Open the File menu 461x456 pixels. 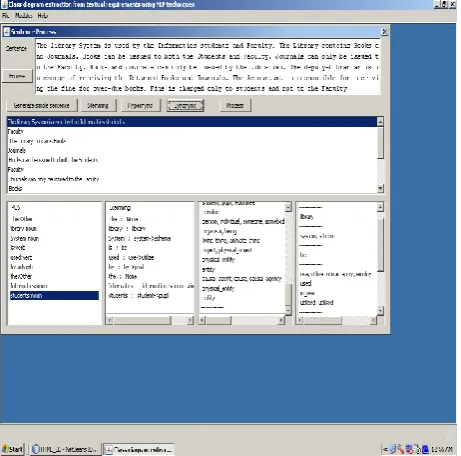(x=5, y=16)
